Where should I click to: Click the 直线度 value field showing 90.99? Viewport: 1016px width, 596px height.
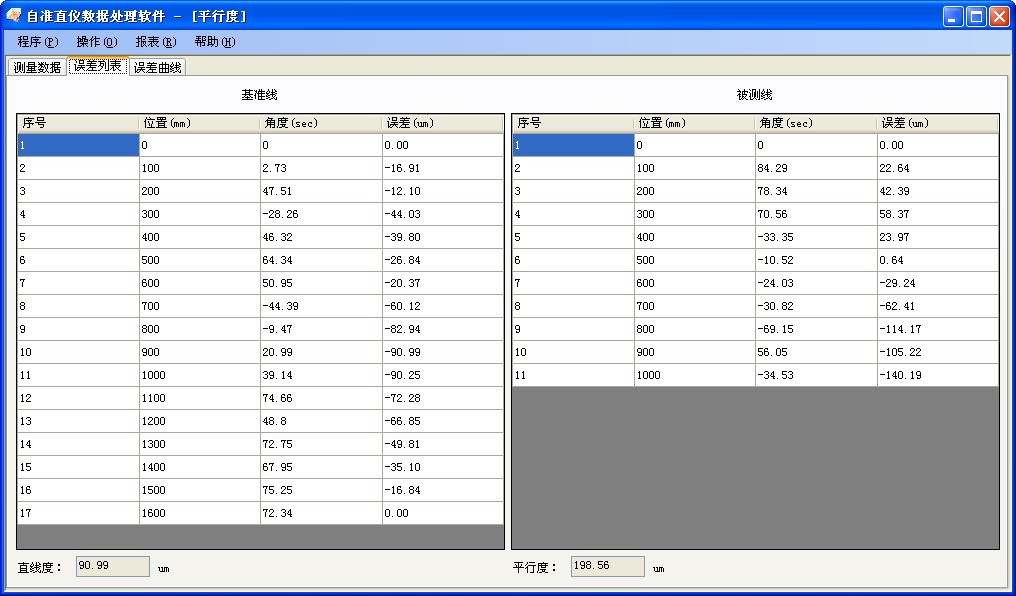tap(112, 566)
